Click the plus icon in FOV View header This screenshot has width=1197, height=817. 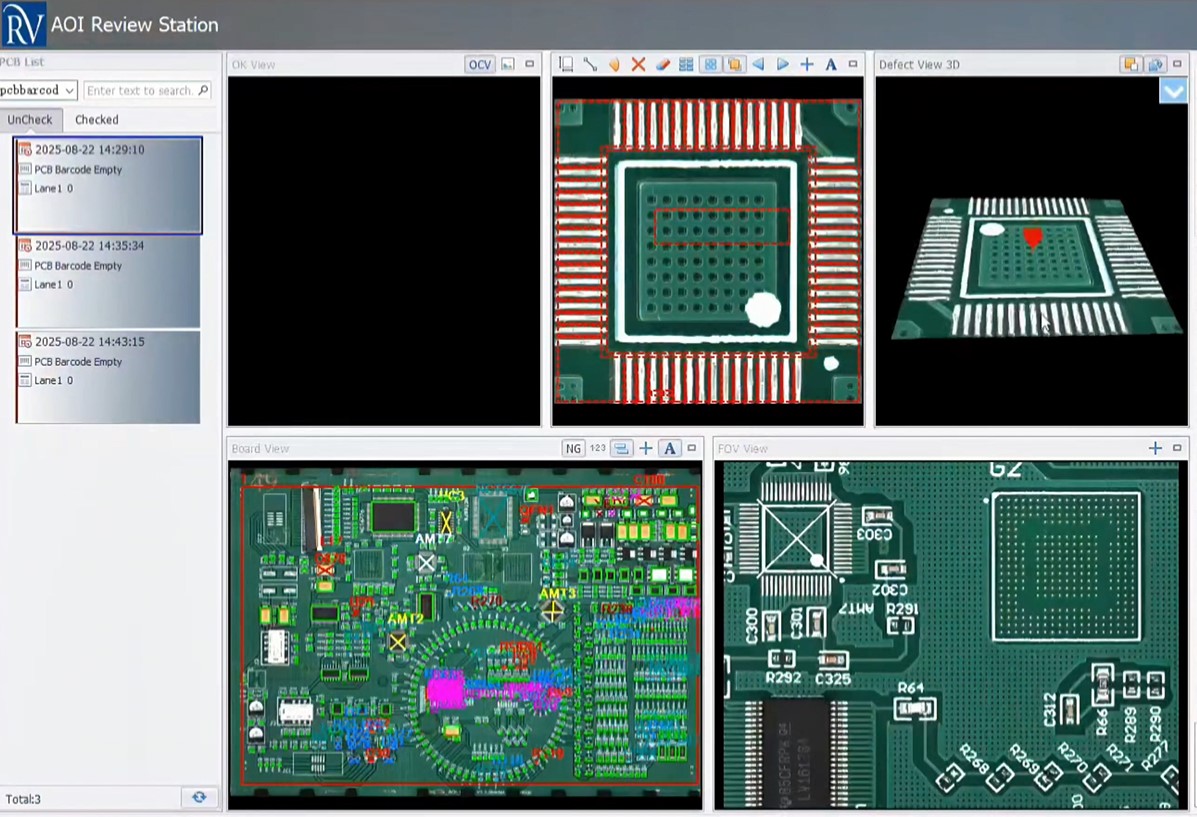1155,449
